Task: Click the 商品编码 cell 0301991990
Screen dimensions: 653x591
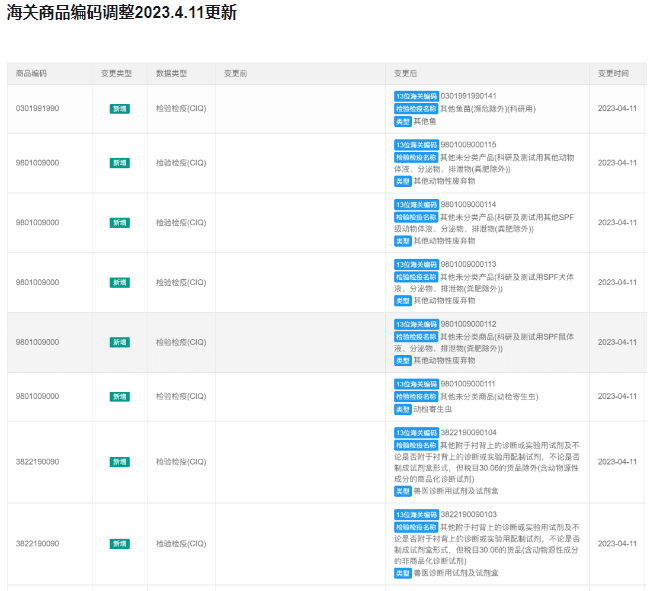Action: coord(37,108)
